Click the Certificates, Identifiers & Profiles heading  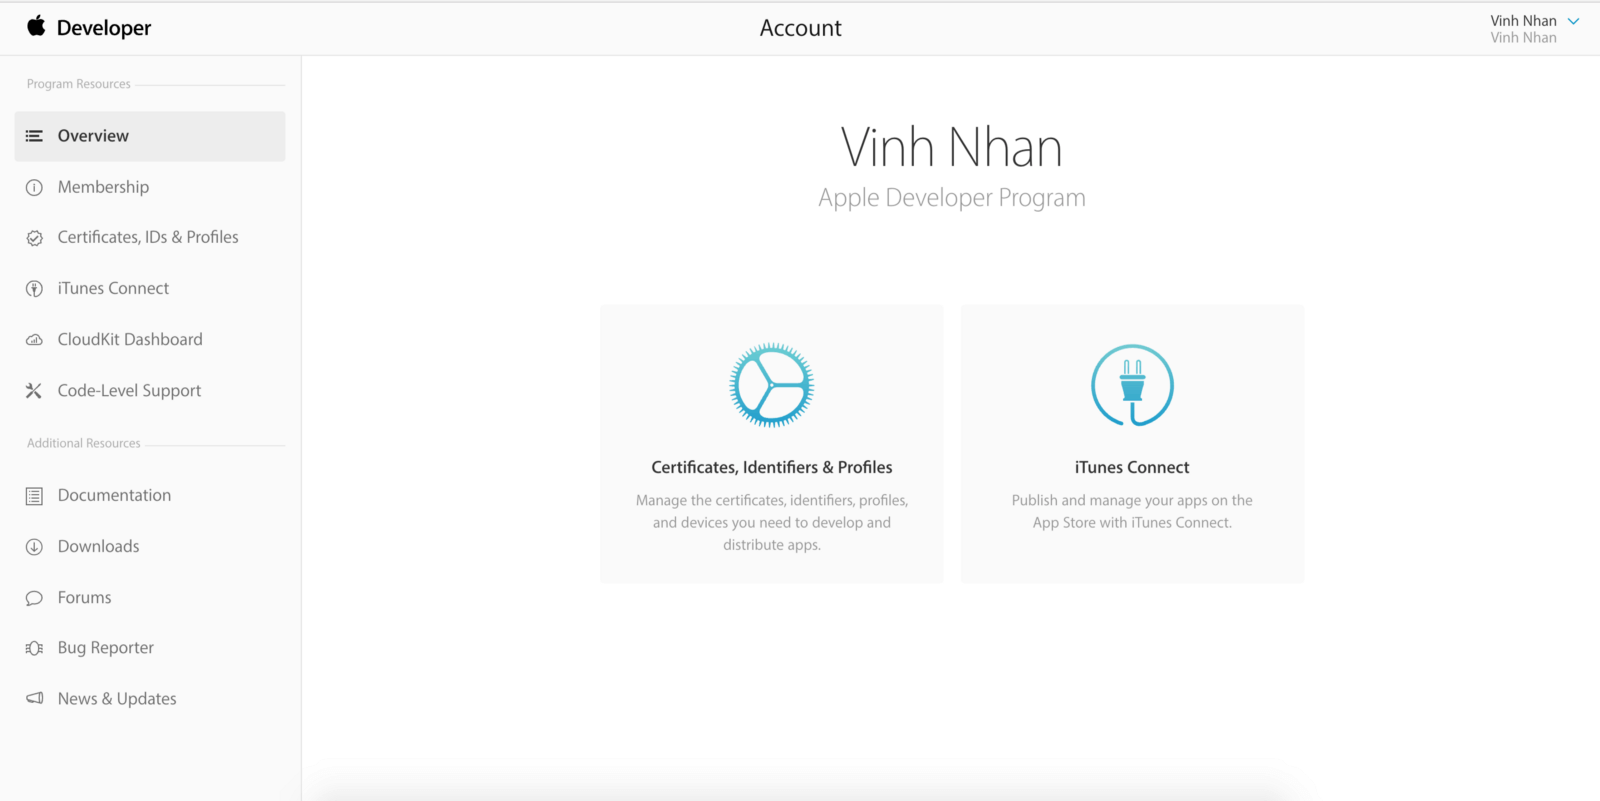[771, 467]
